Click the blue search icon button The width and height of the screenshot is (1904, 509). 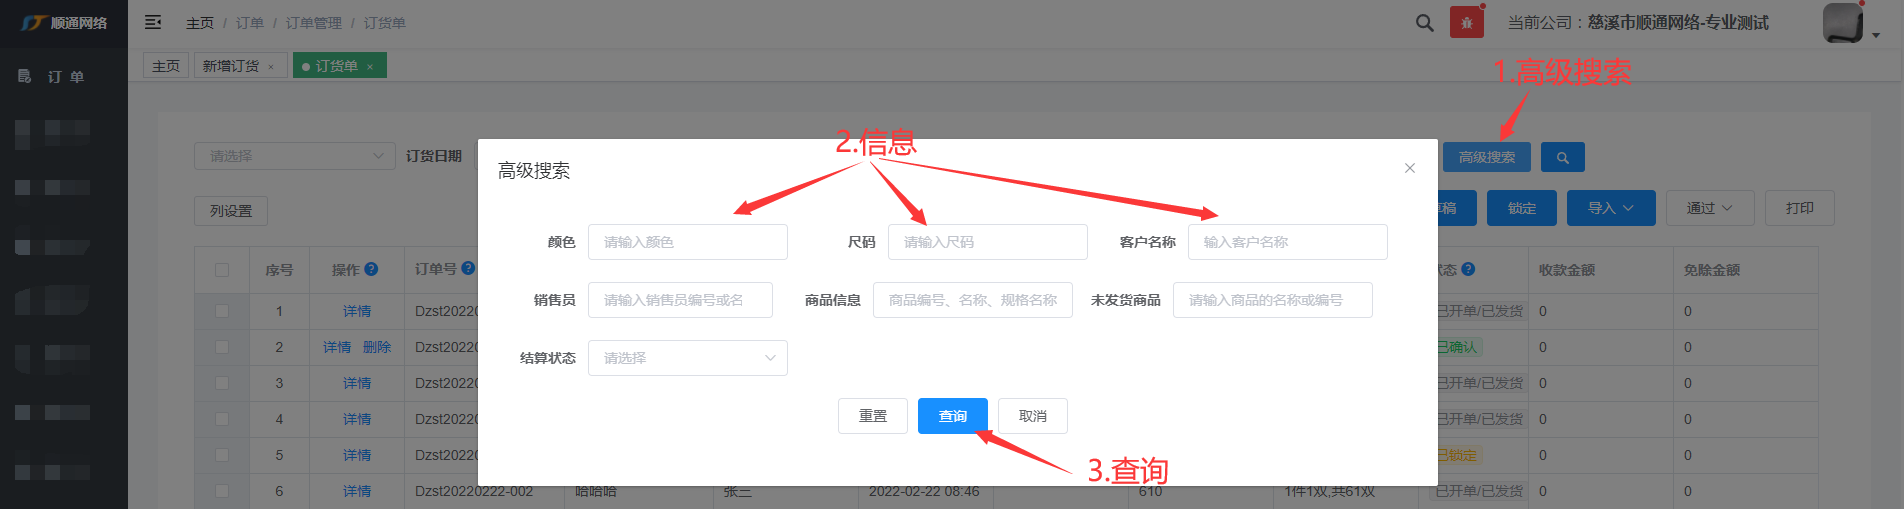point(1562,157)
